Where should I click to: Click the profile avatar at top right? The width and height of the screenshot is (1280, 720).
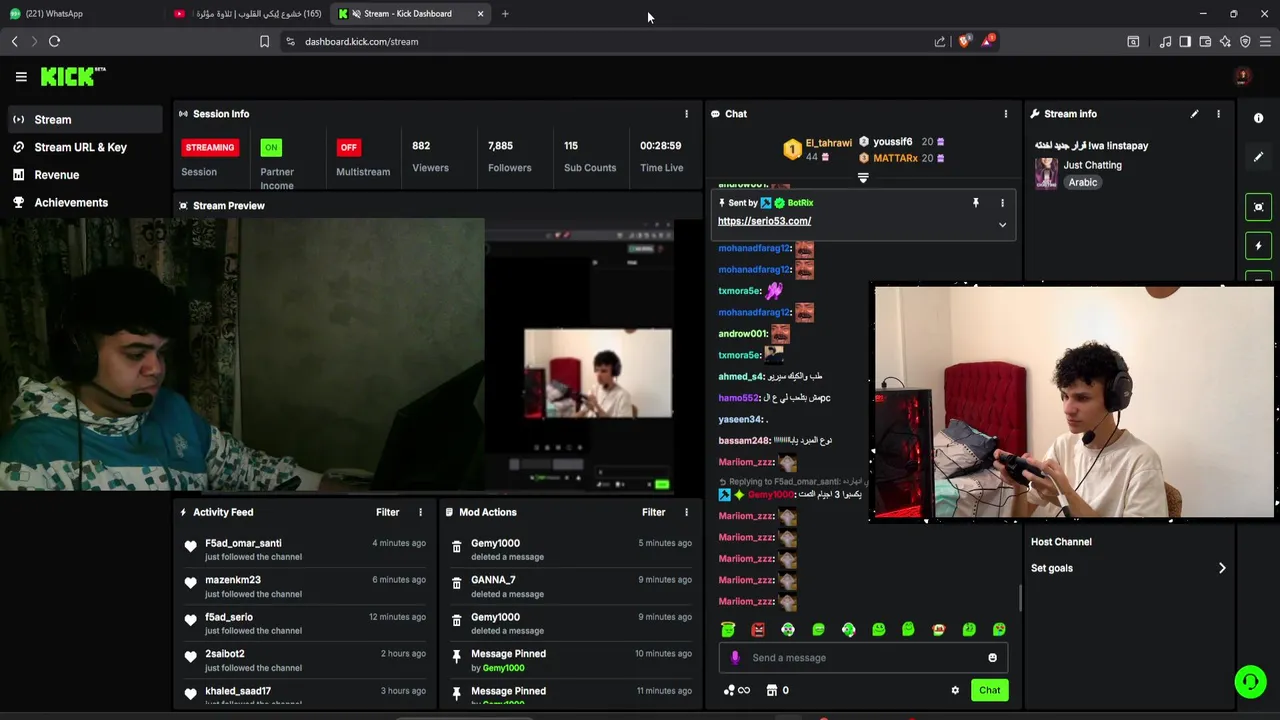(x=1243, y=76)
